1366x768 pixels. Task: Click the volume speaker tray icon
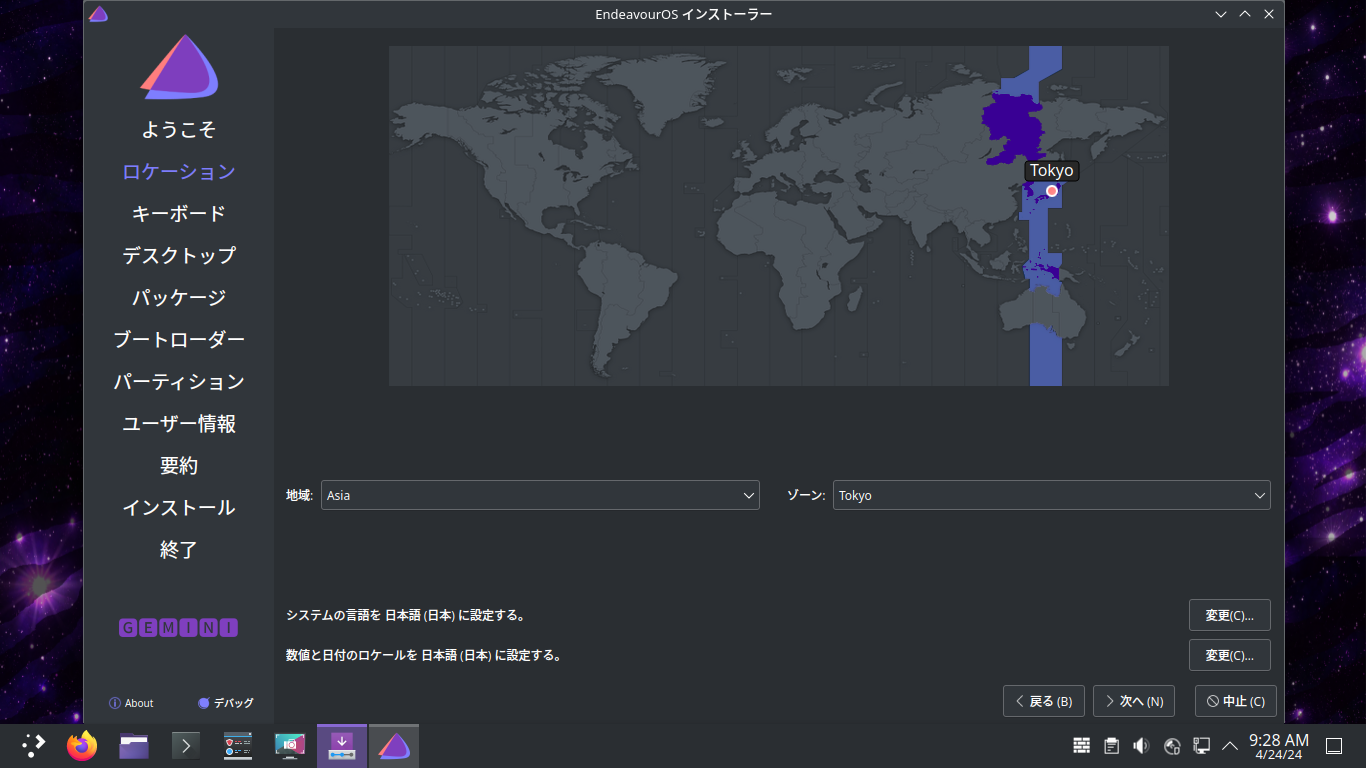[x=1141, y=746]
